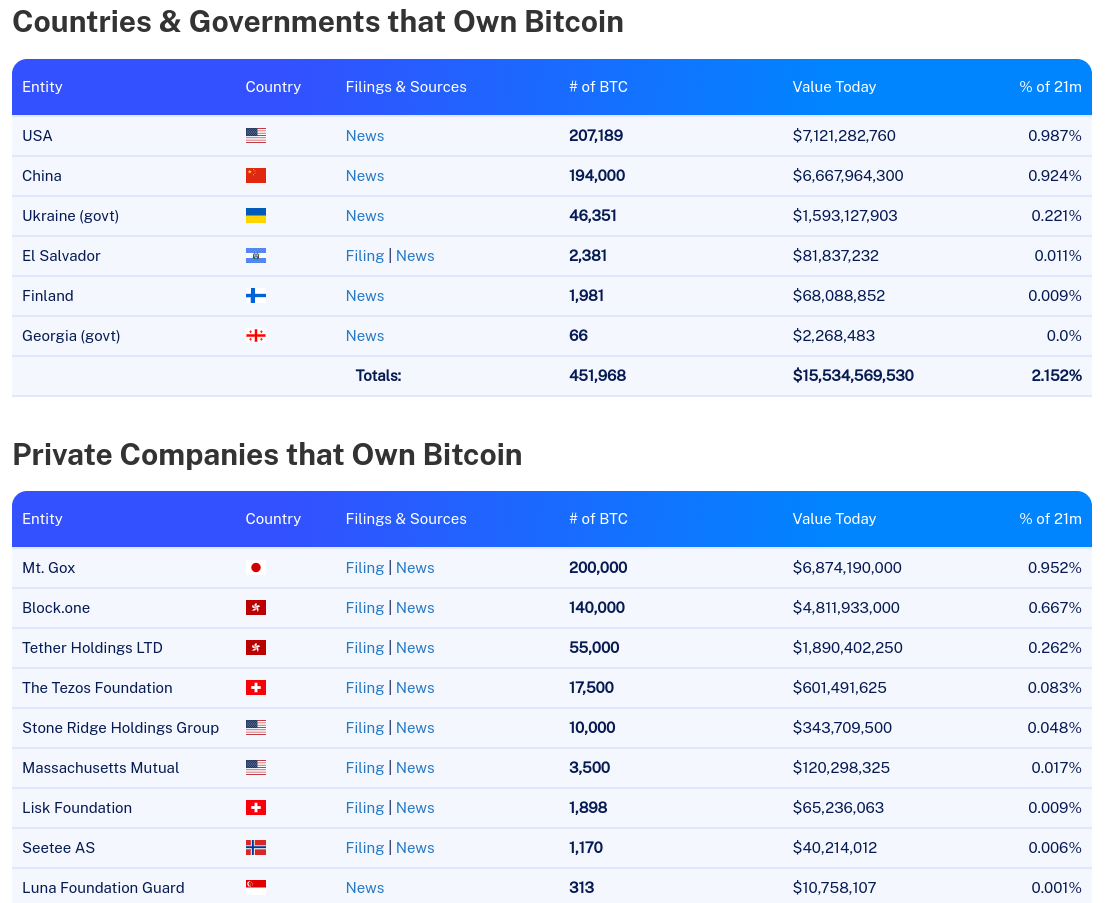This screenshot has height=903, width=1117.
Task: Click the Ukraine flag icon
Action: point(256,215)
